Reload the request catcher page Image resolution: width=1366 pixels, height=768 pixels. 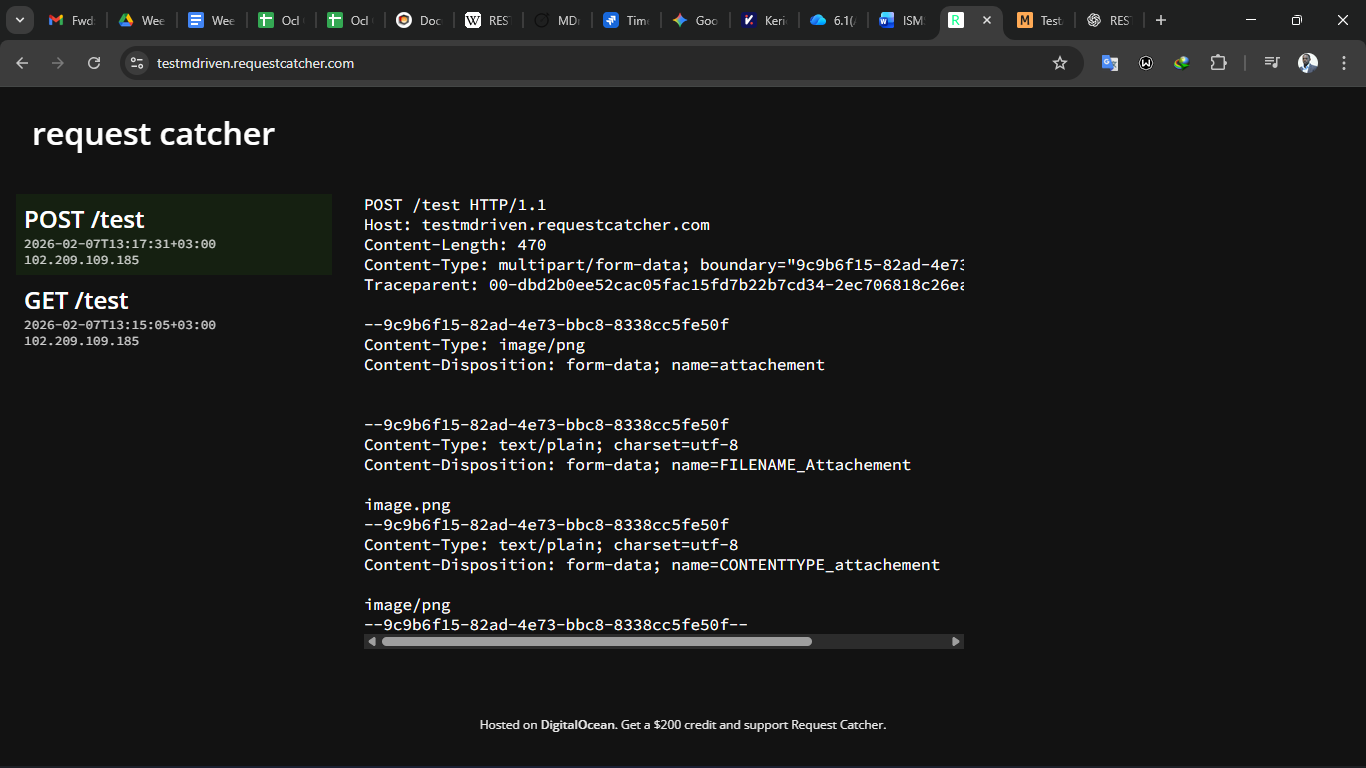pyautogui.click(x=94, y=63)
